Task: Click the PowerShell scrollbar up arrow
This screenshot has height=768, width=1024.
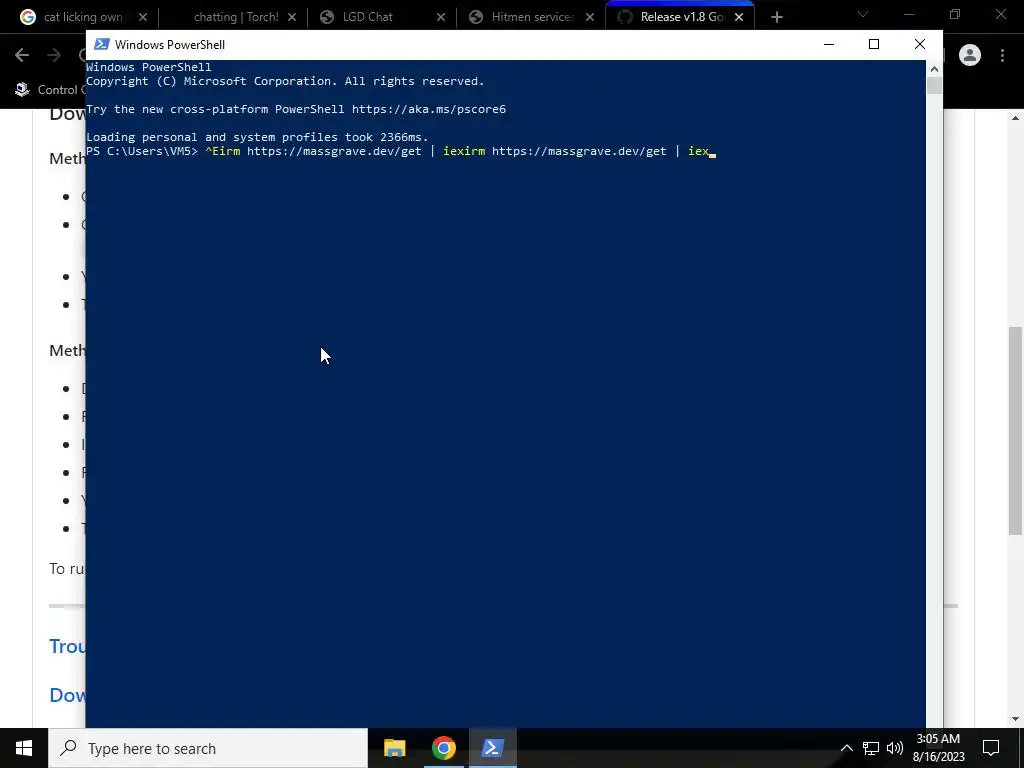Action: point(934,69)
